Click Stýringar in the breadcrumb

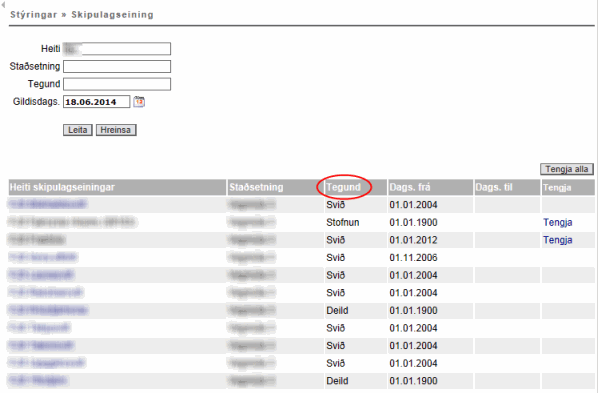pos(34,15)
